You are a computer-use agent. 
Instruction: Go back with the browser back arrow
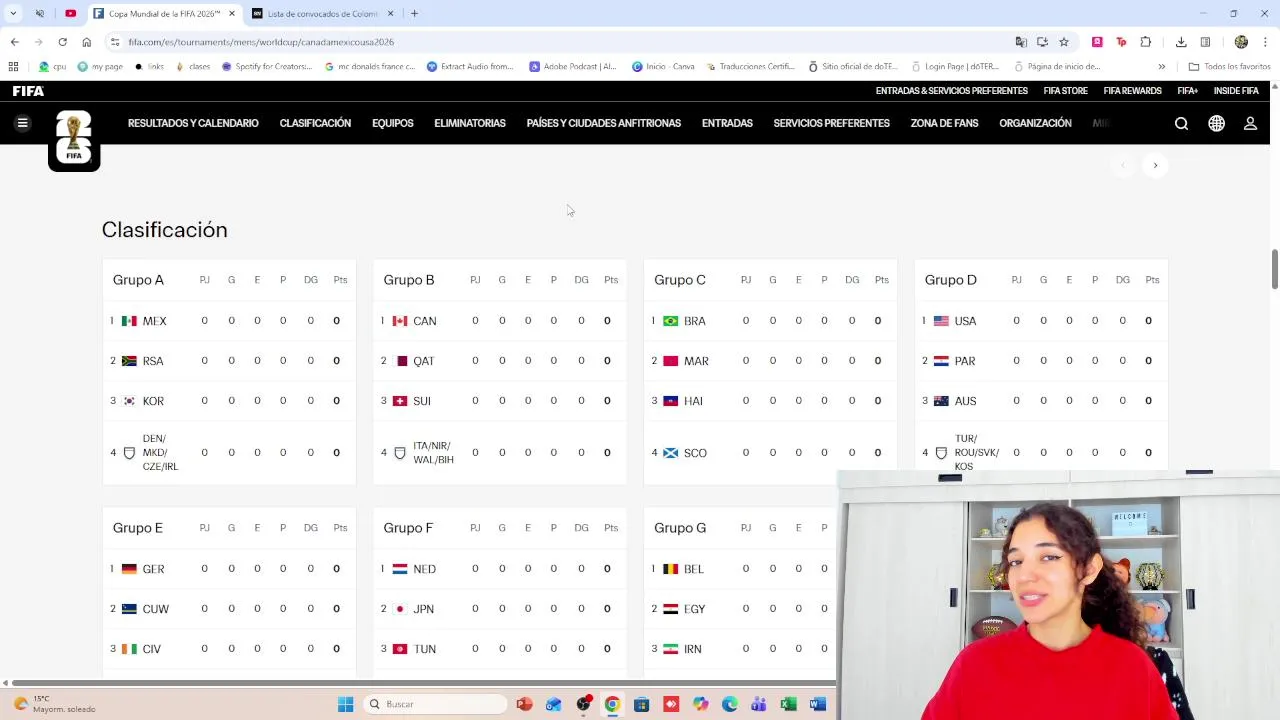(14, 42)
